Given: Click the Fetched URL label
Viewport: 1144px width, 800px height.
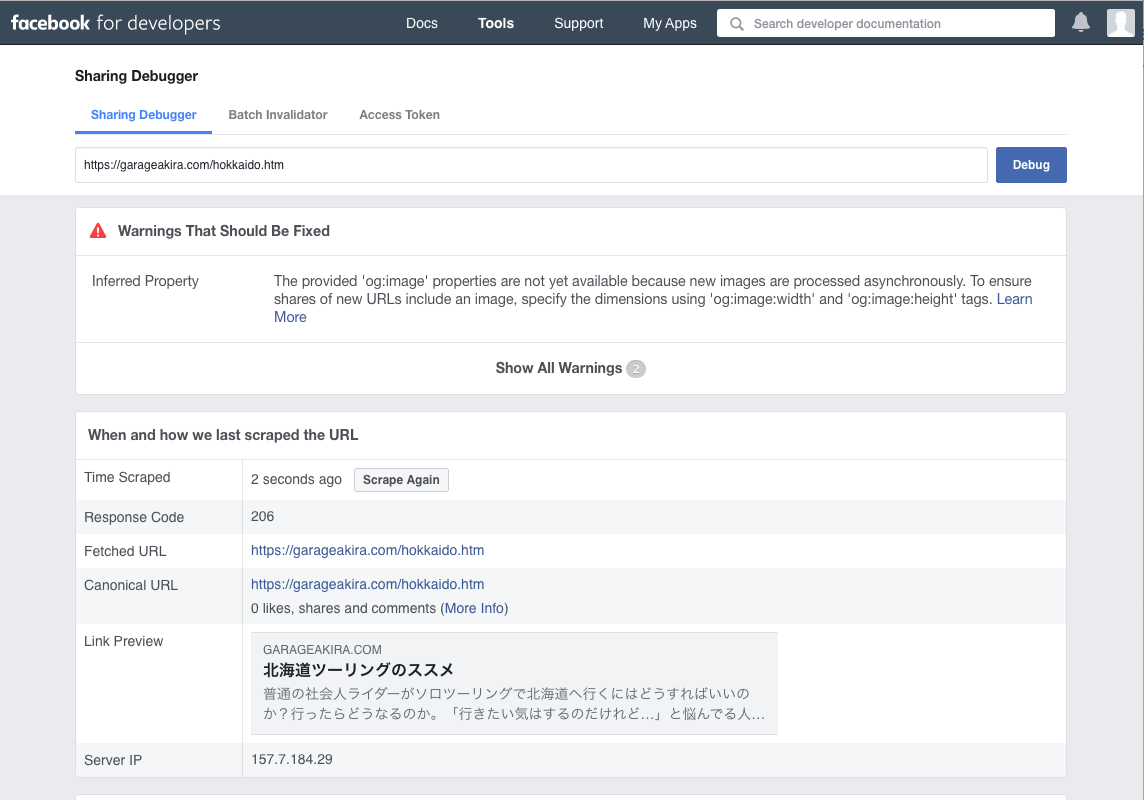Looking at the screenshot, I should click(125, 551).
